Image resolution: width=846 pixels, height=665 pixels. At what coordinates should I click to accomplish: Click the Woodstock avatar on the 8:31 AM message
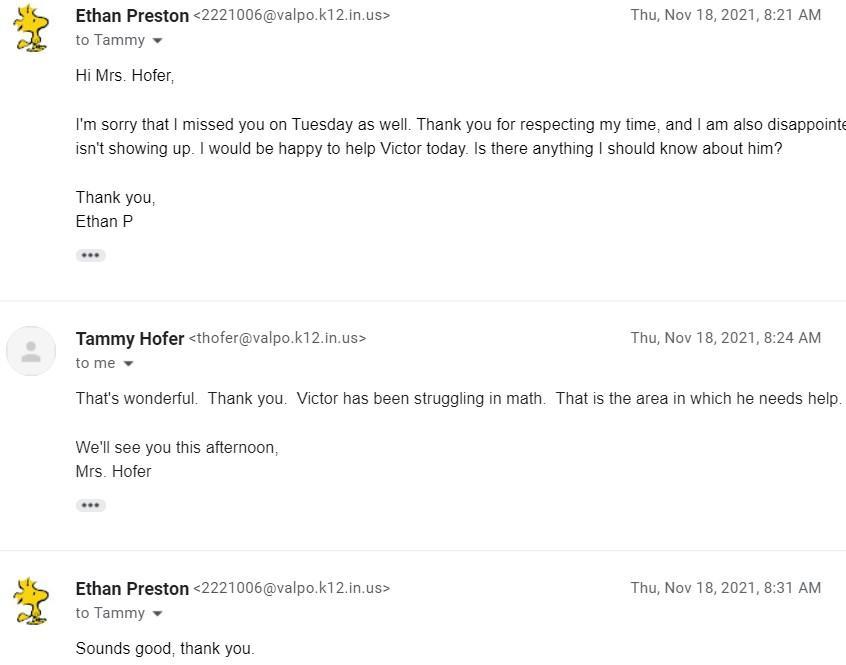(32, 600)
